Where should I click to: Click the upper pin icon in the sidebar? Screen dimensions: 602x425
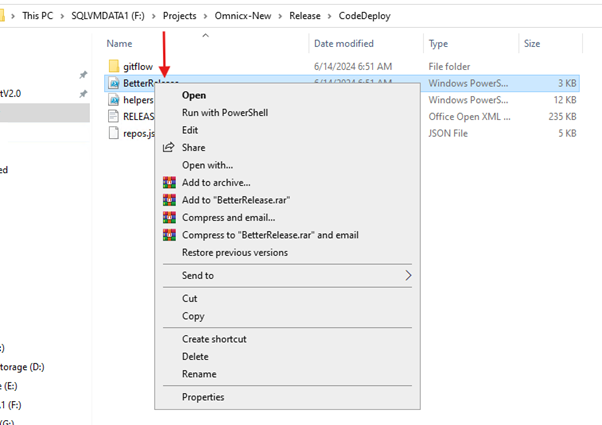[83, 75]
